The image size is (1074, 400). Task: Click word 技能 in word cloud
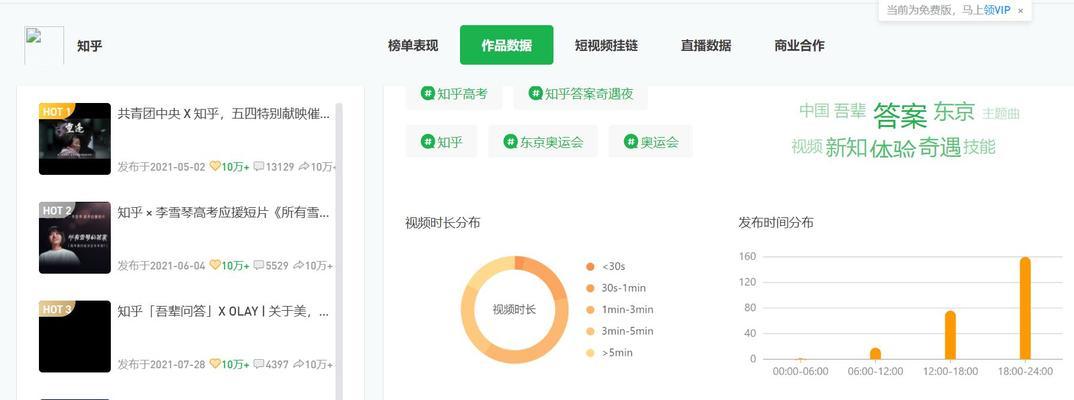(979, 146)
